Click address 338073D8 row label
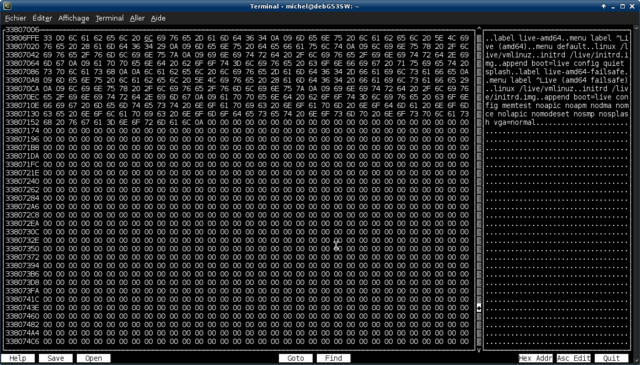The height and width of the screenshot is (365, 640). point(22,283)
